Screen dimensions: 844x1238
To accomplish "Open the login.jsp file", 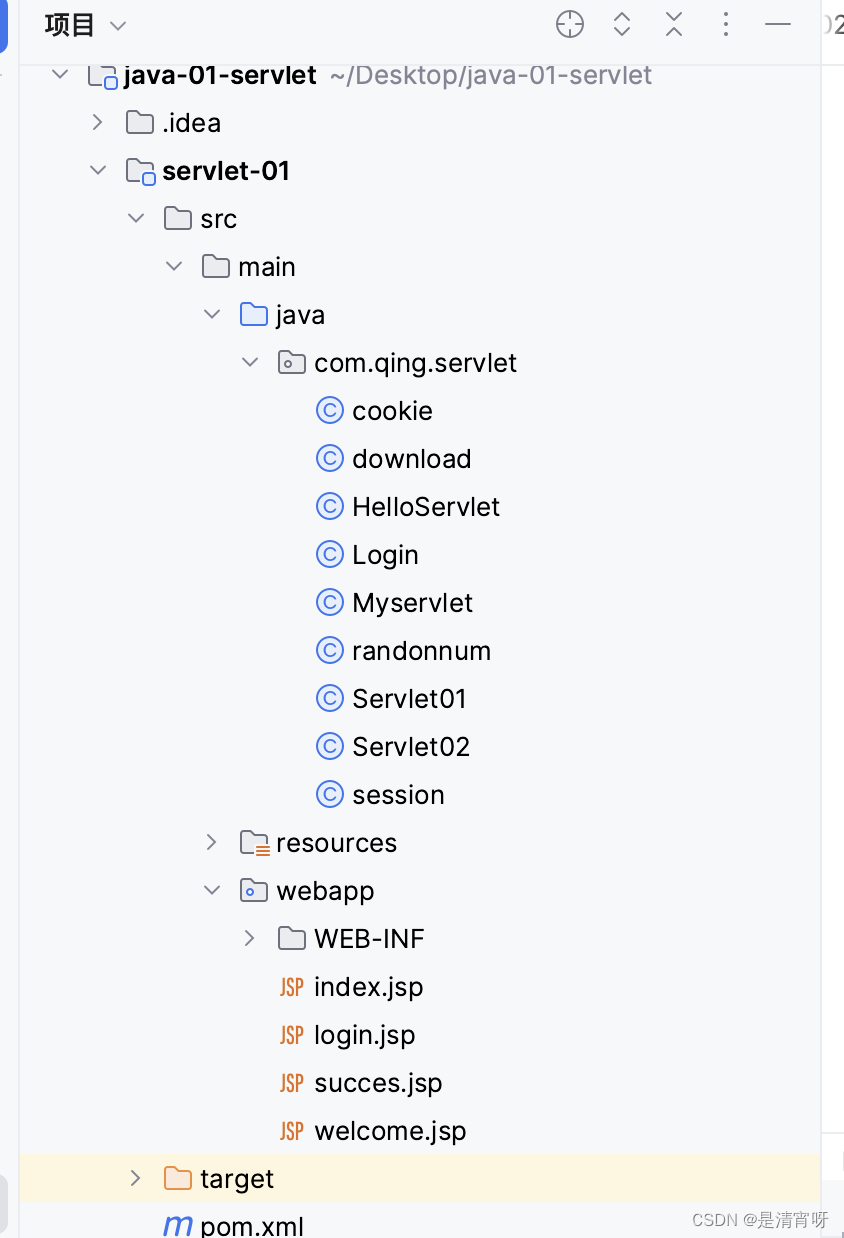I will click(x=364, y=1034).
